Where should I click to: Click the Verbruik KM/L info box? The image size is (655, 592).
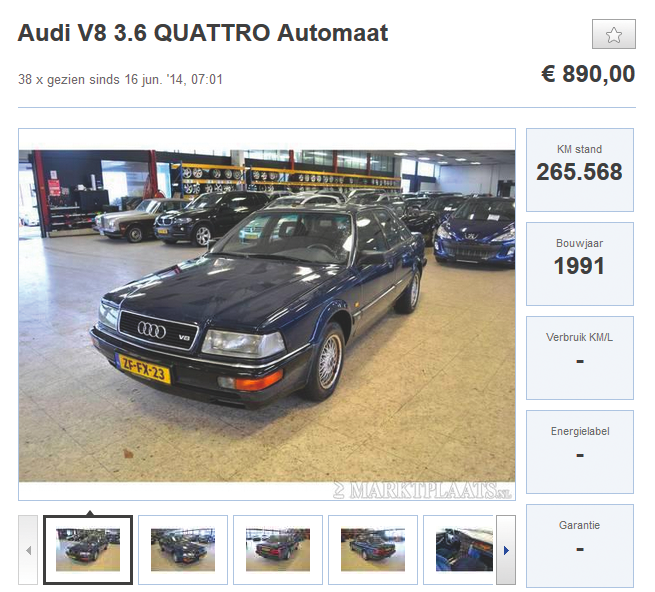(579, 358)
